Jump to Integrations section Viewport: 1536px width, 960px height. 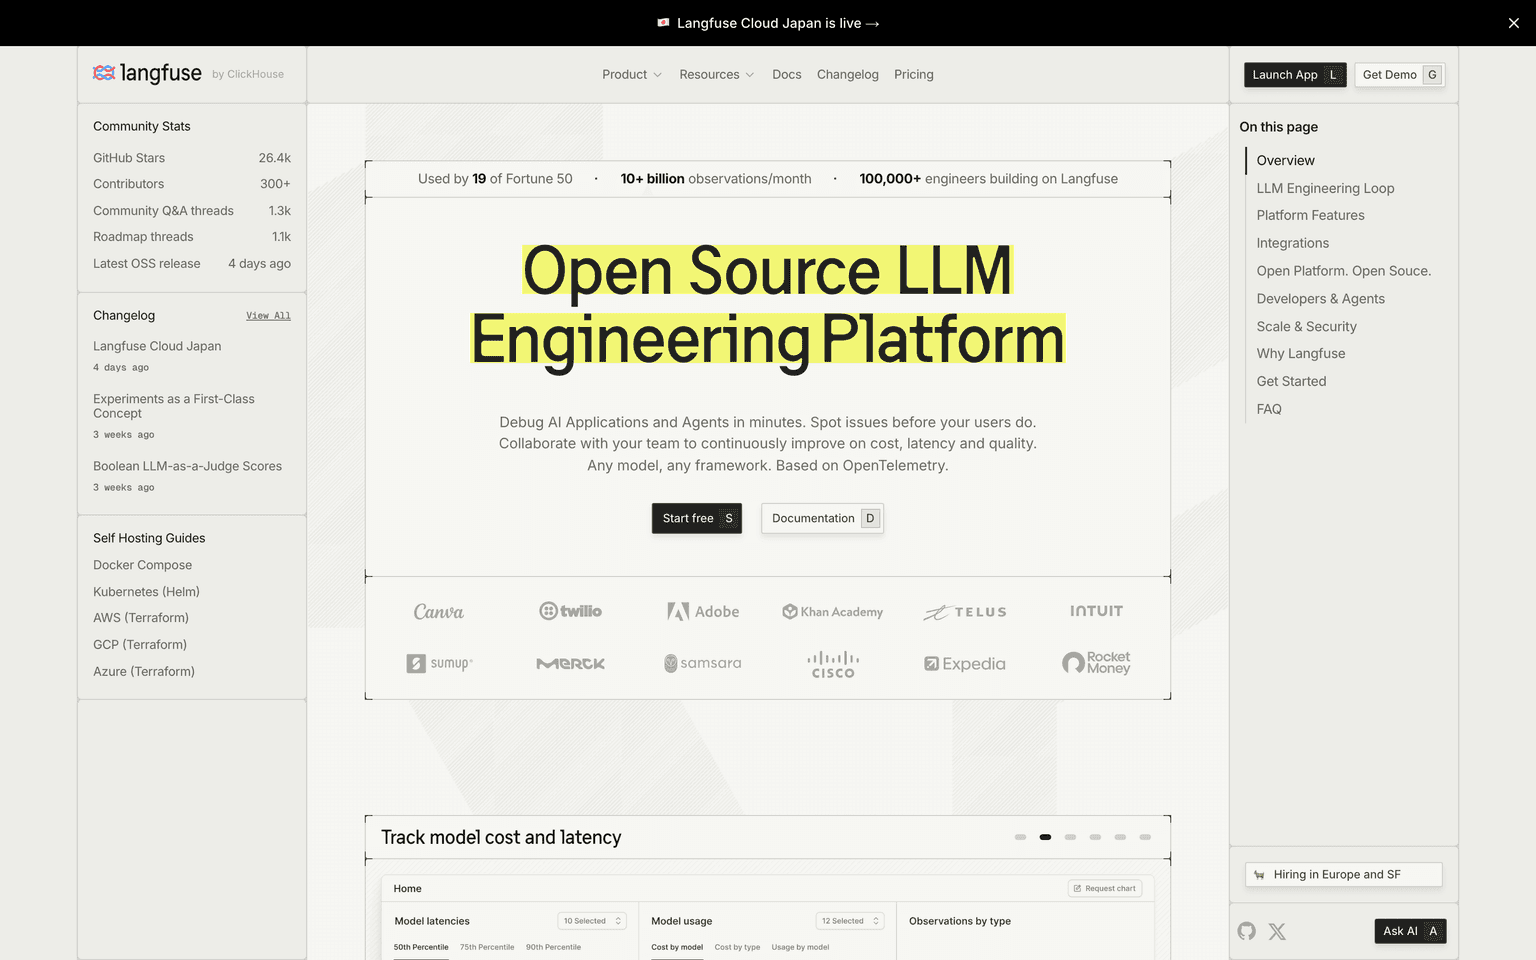pos(1292,243)
